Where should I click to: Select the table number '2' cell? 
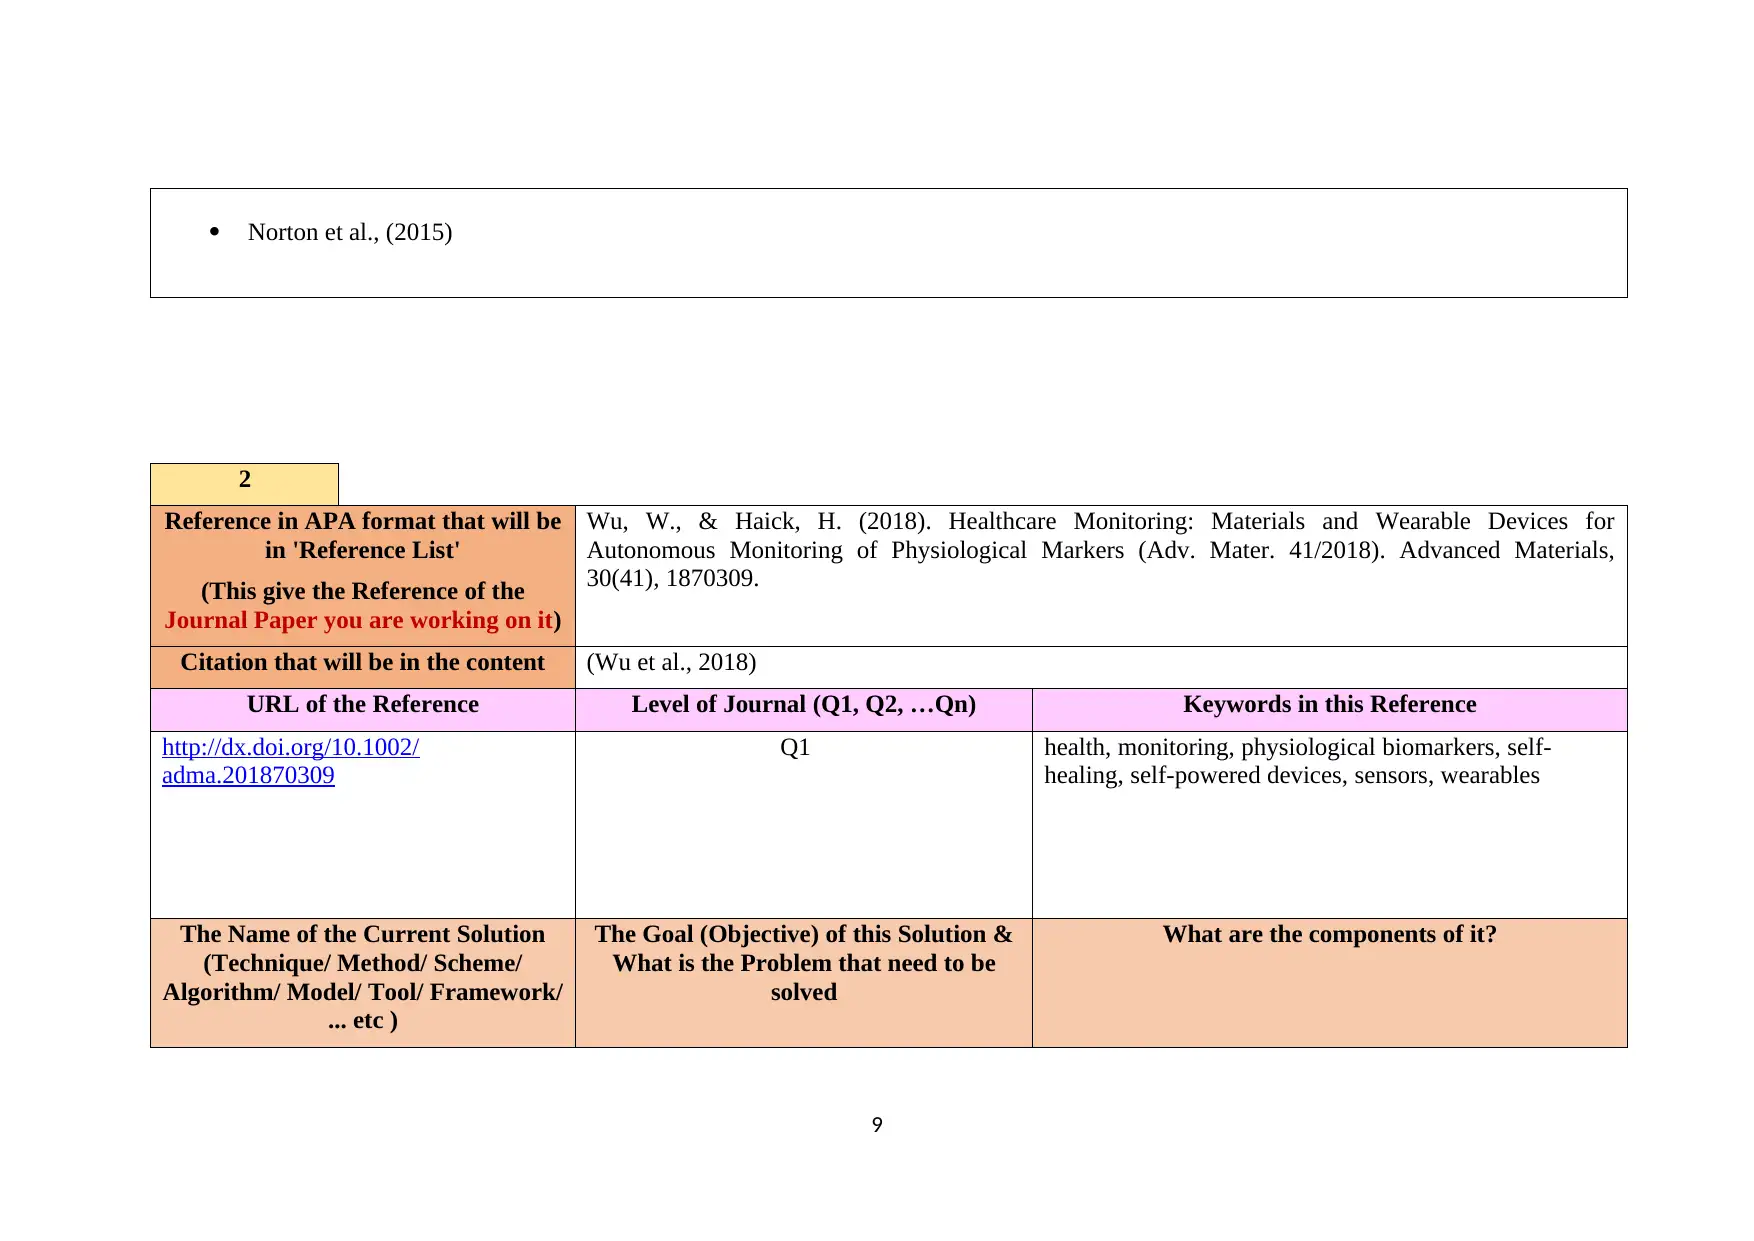244,484
